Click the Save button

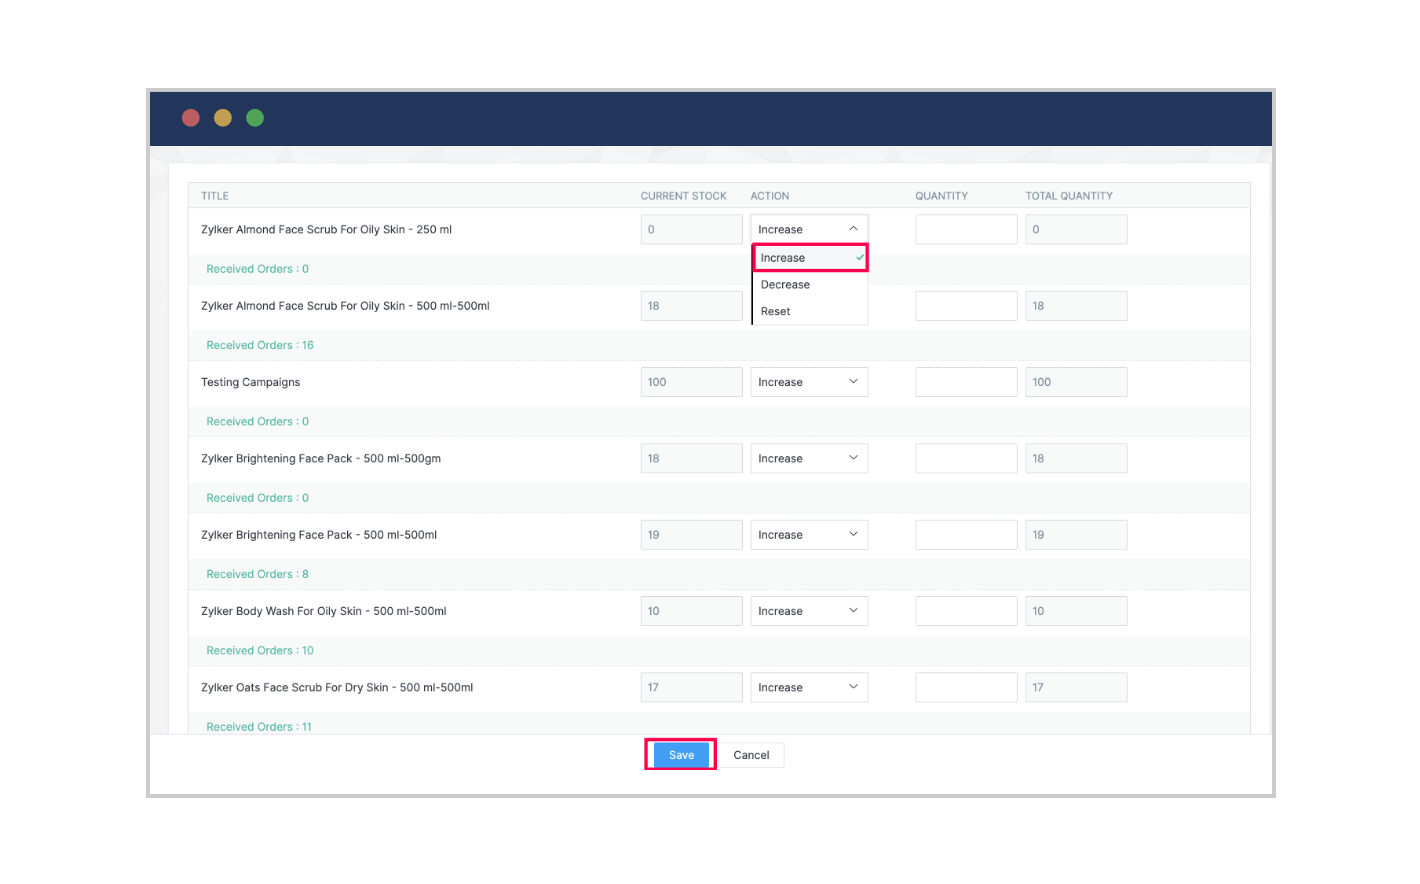tap(681, 755)
